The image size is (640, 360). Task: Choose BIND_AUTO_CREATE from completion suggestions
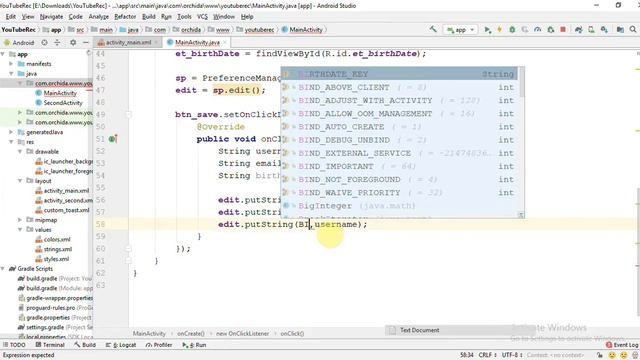point(399,127)
